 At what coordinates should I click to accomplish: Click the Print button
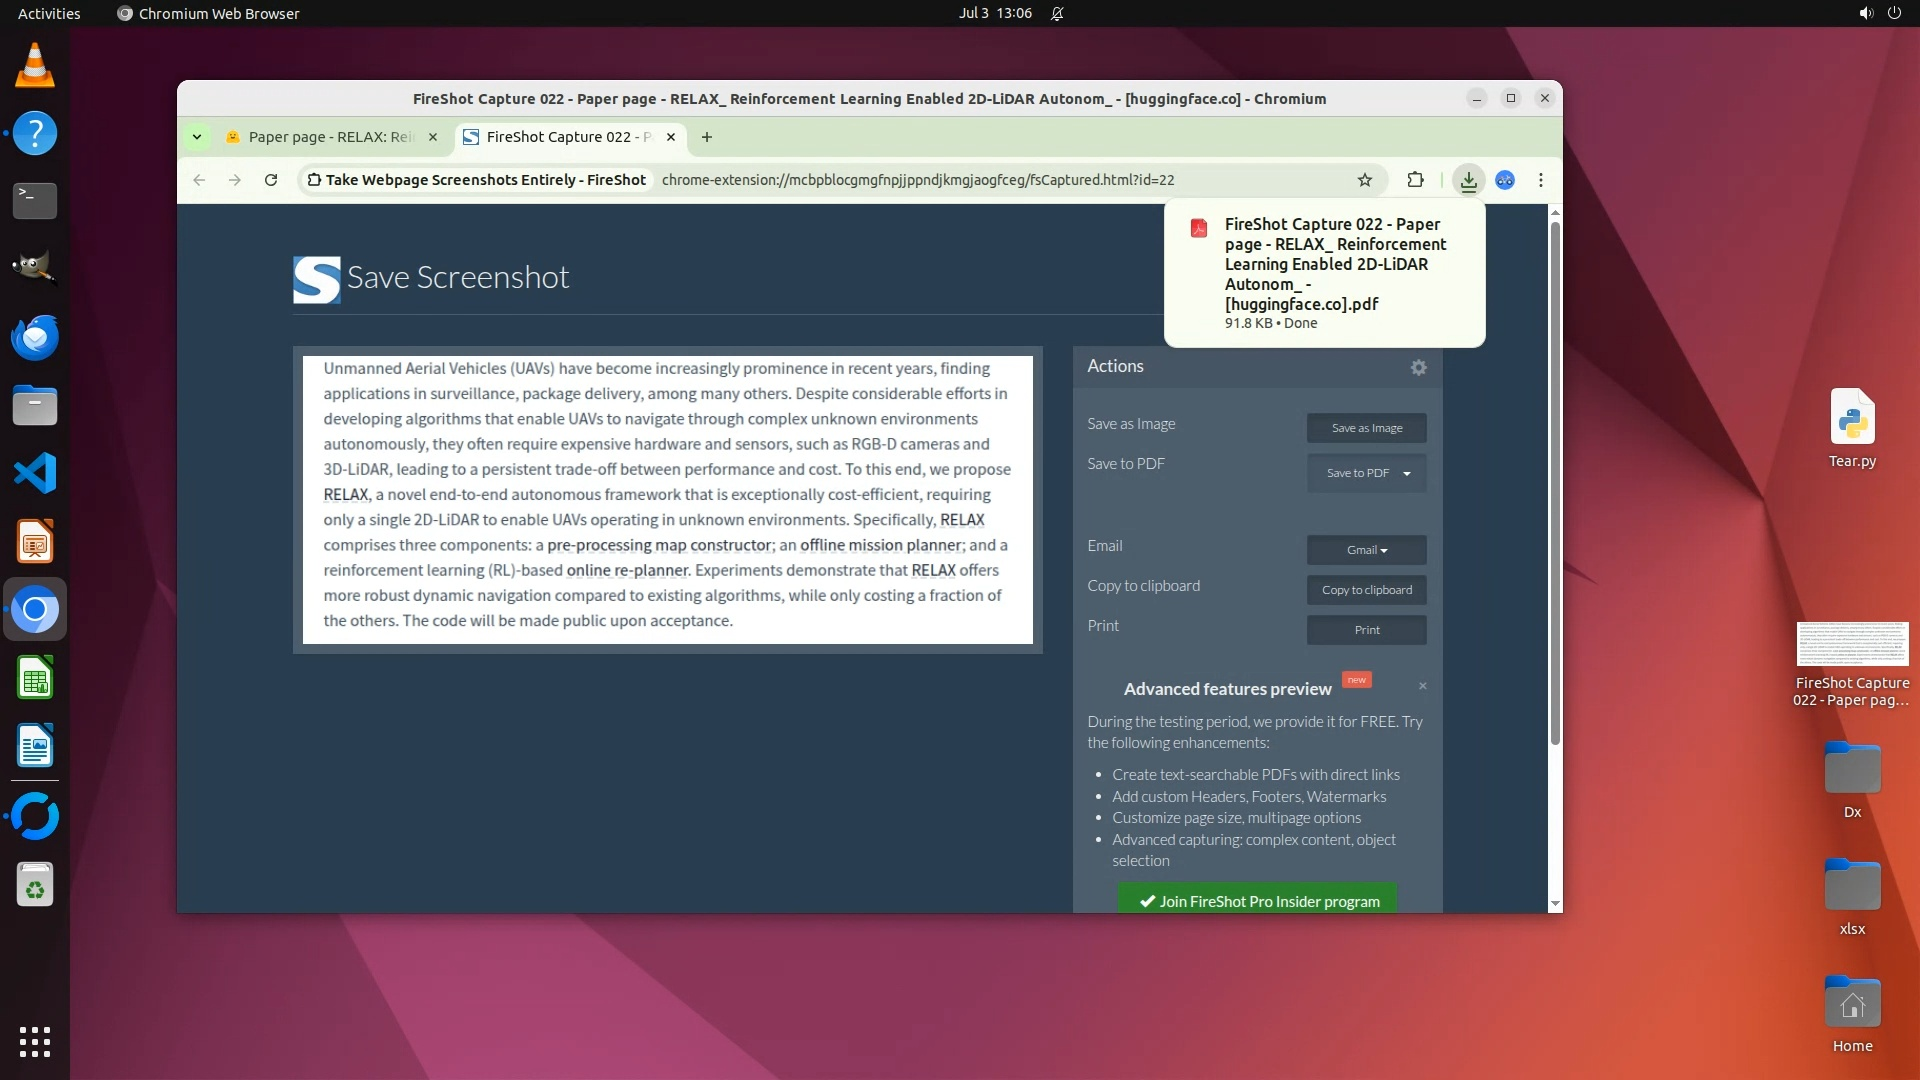[x=1366, y=630]
